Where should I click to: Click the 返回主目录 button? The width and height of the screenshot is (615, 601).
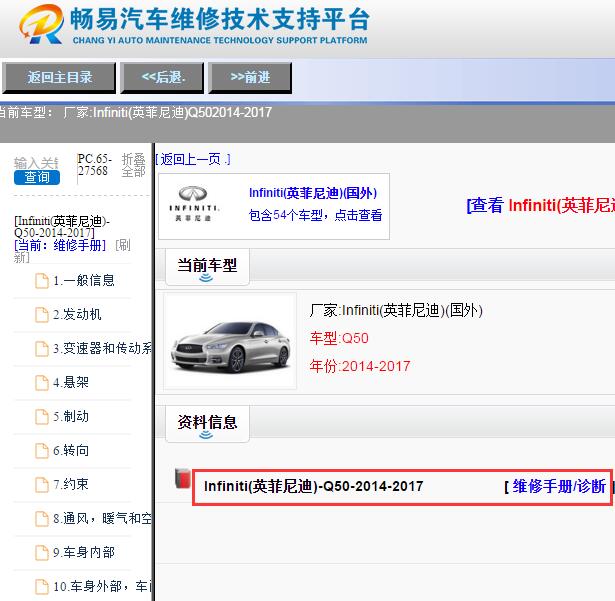point(59,77)
